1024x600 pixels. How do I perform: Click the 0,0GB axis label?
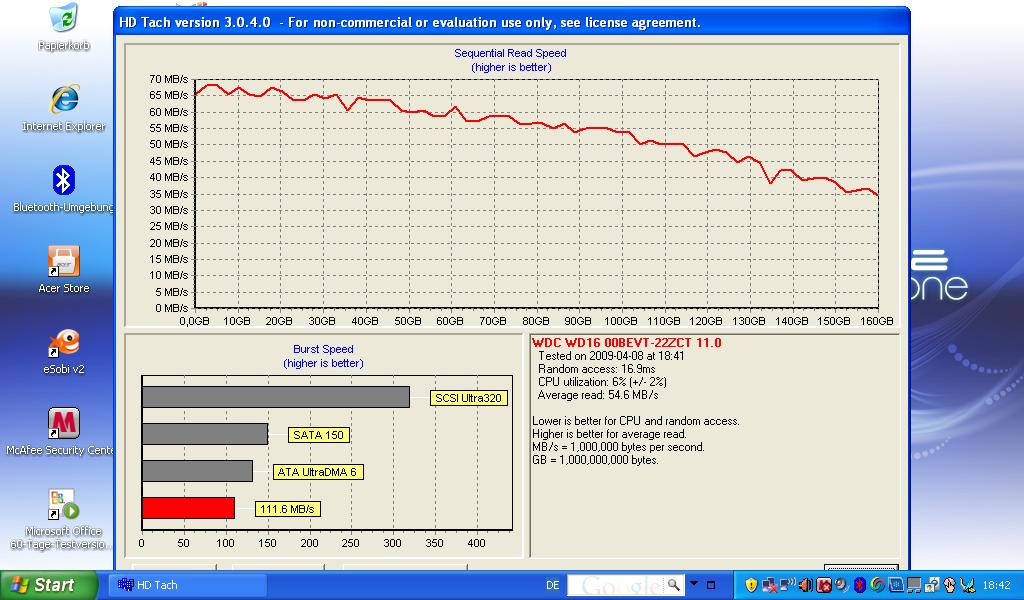point(194,321)
